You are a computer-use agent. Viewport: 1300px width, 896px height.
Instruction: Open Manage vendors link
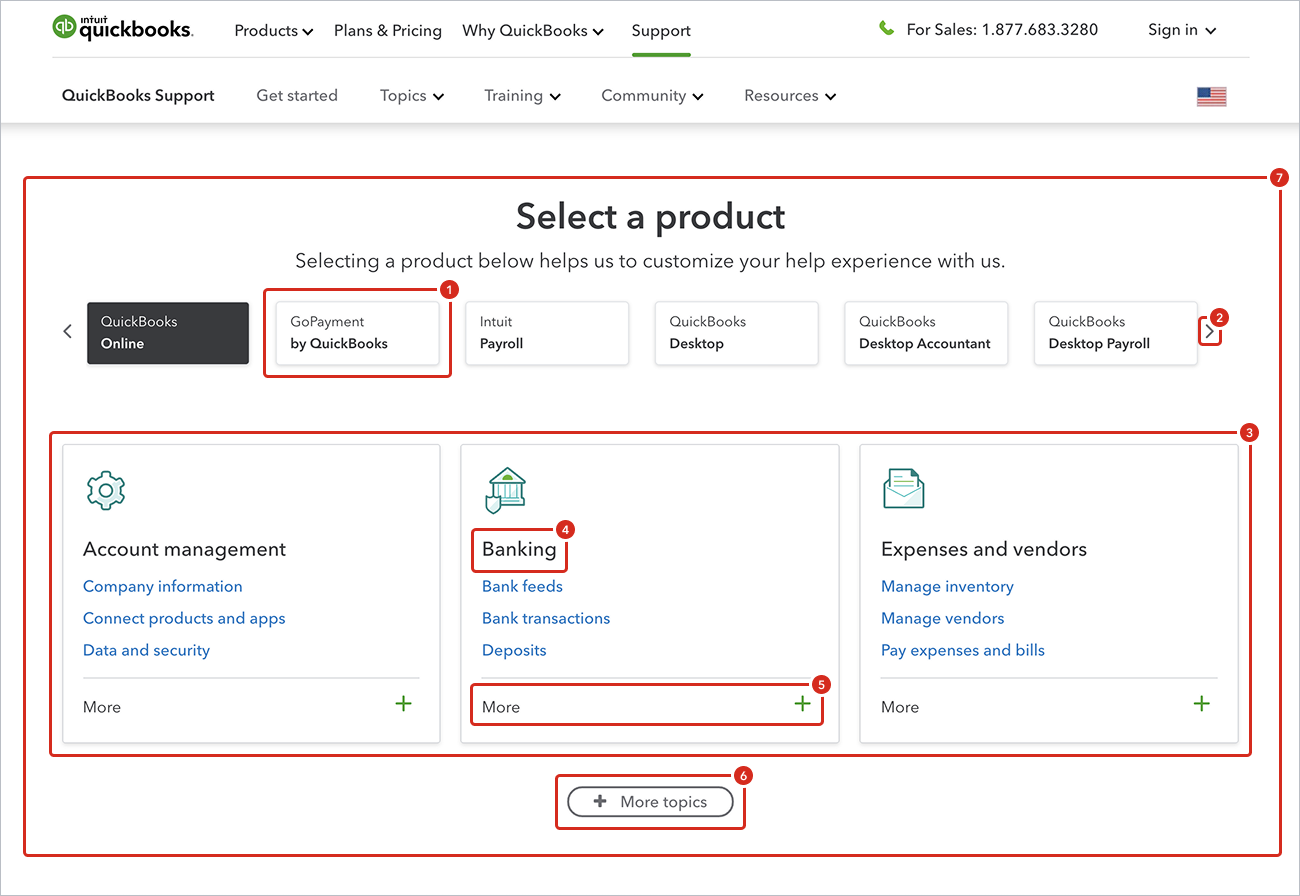pyautogui.click(x=943, y=619)
